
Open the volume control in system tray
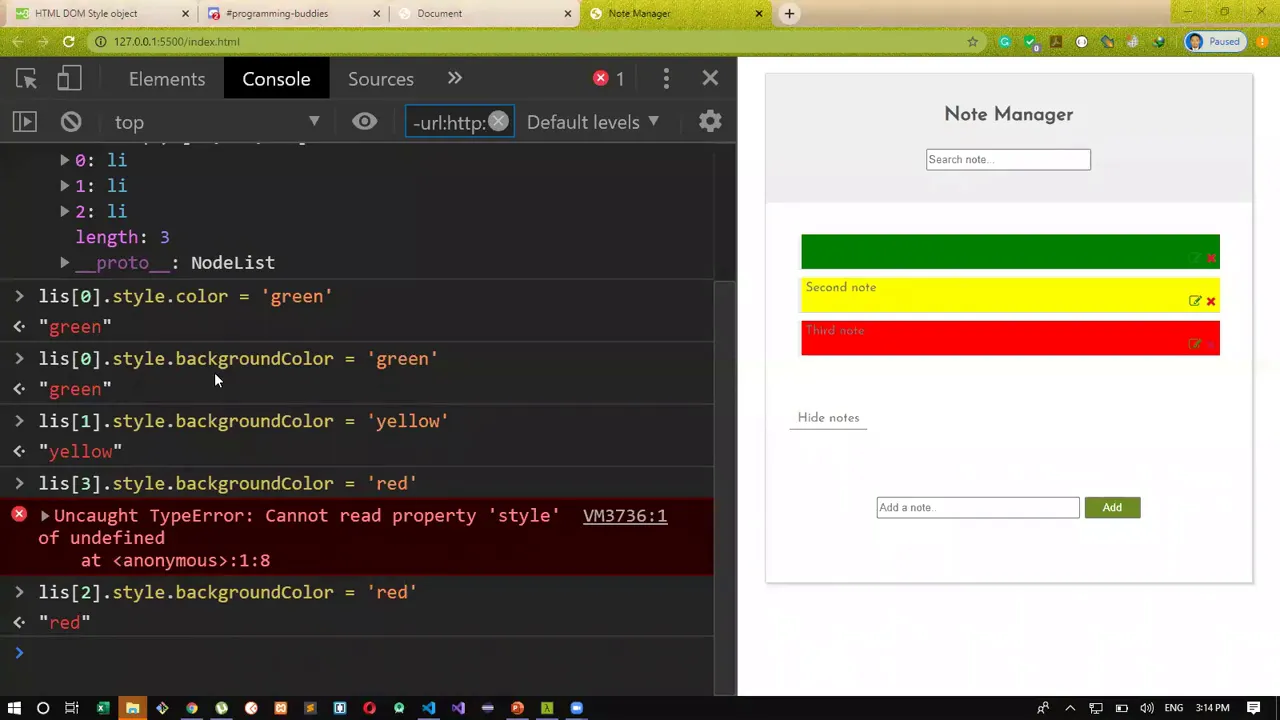tap(1147, 708)
